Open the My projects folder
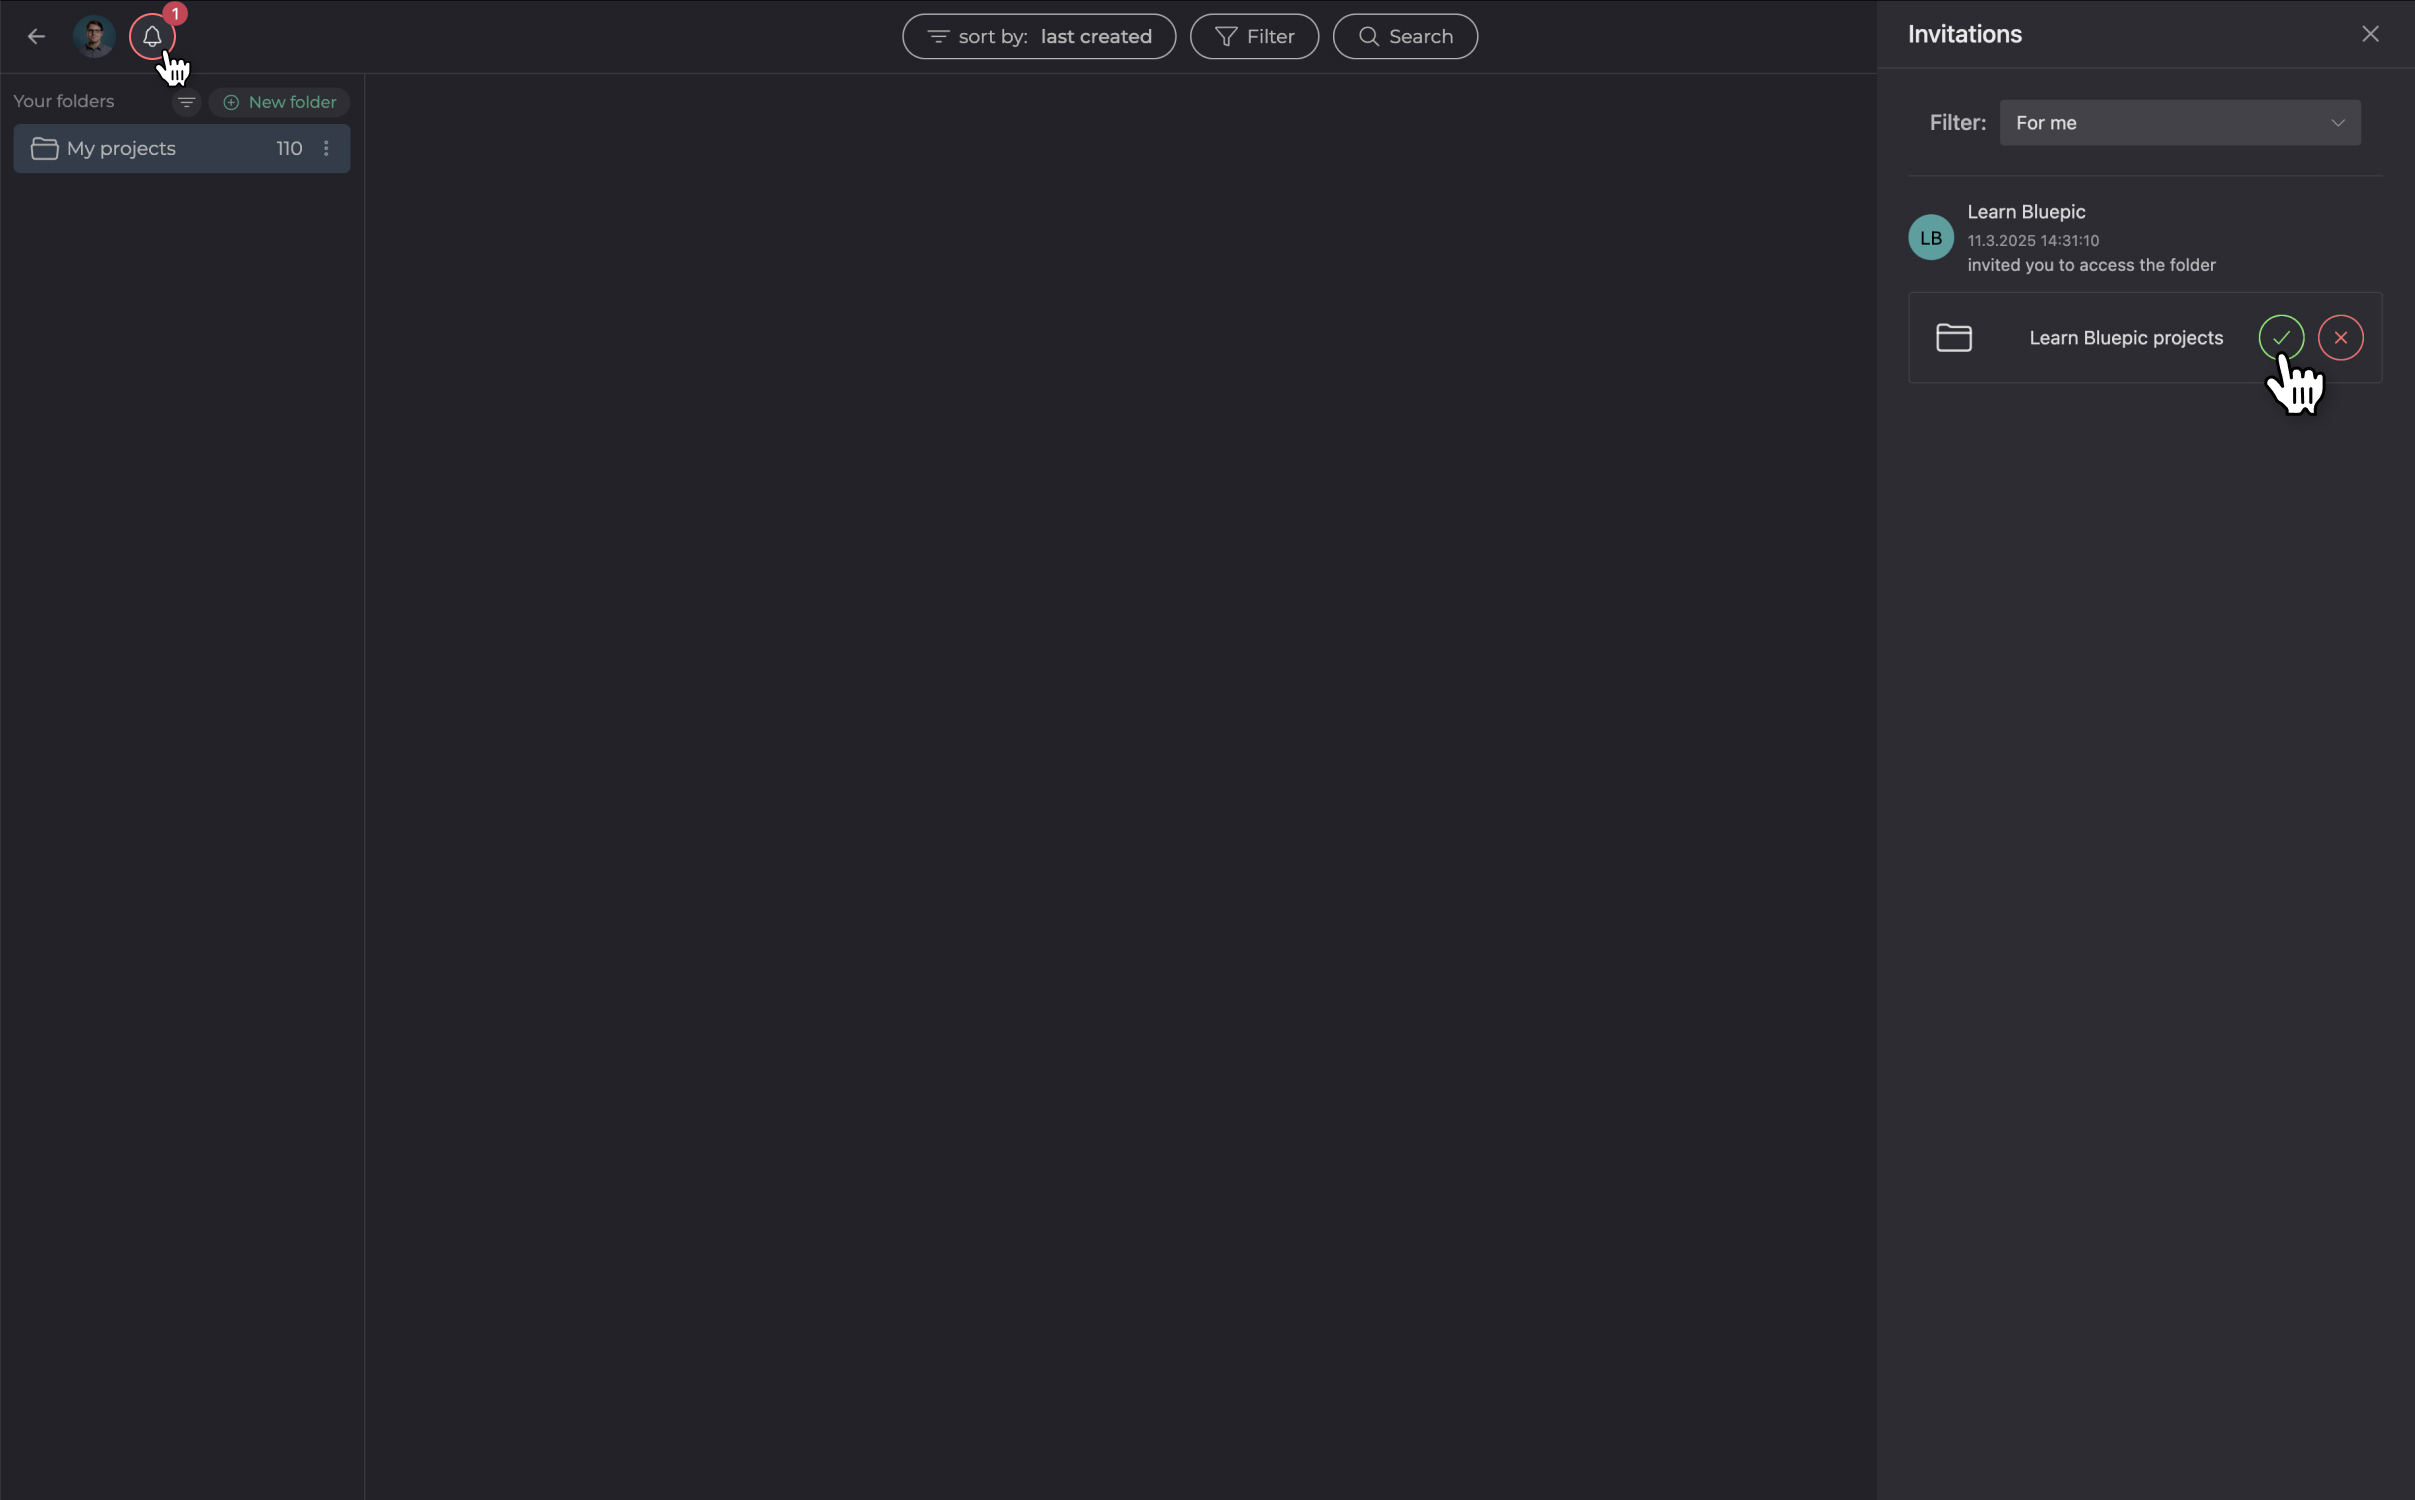2415x1500 pixels. [x=181, y=148]
